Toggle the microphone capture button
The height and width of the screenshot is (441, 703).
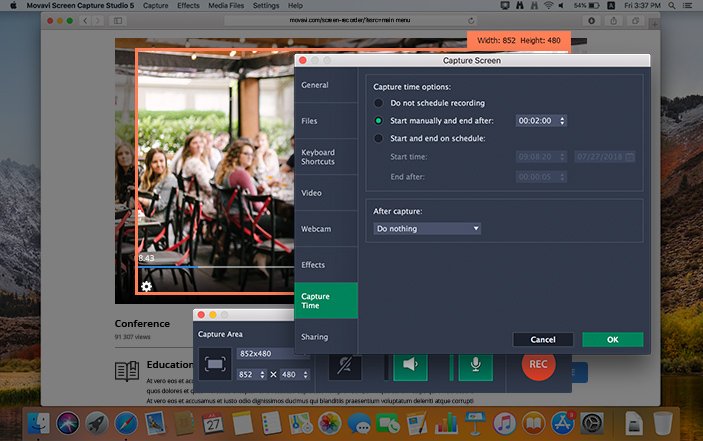tap(476, 365)
